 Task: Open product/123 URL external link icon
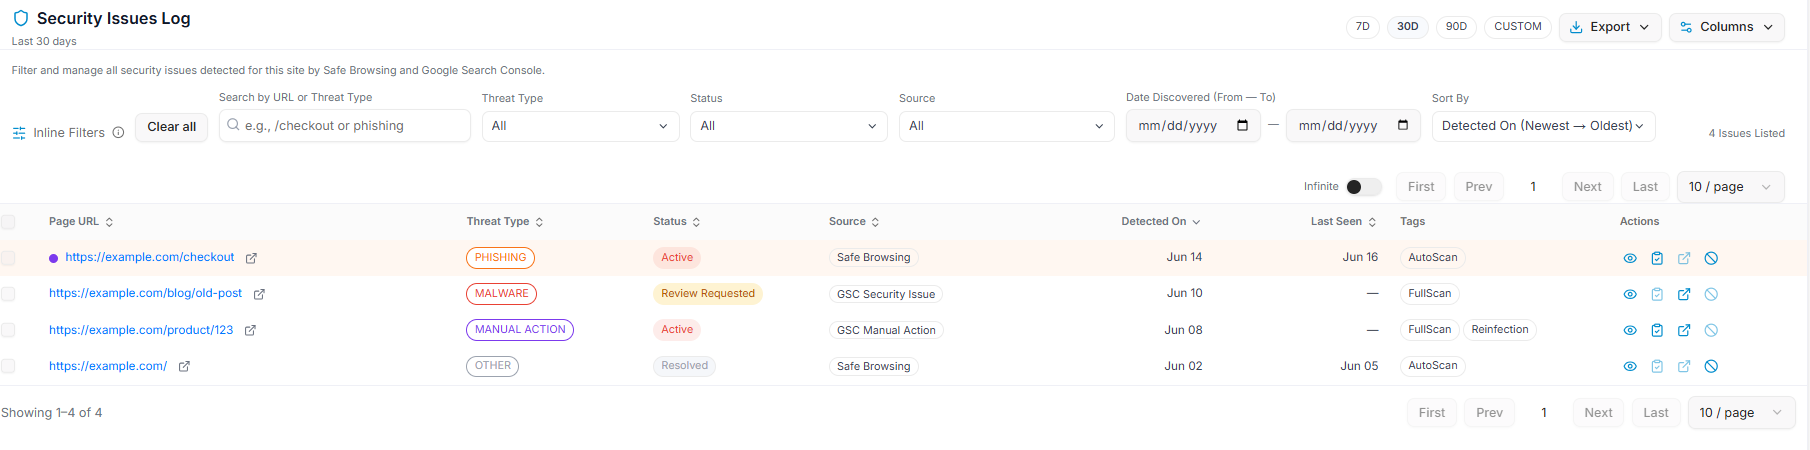(250, 330)
